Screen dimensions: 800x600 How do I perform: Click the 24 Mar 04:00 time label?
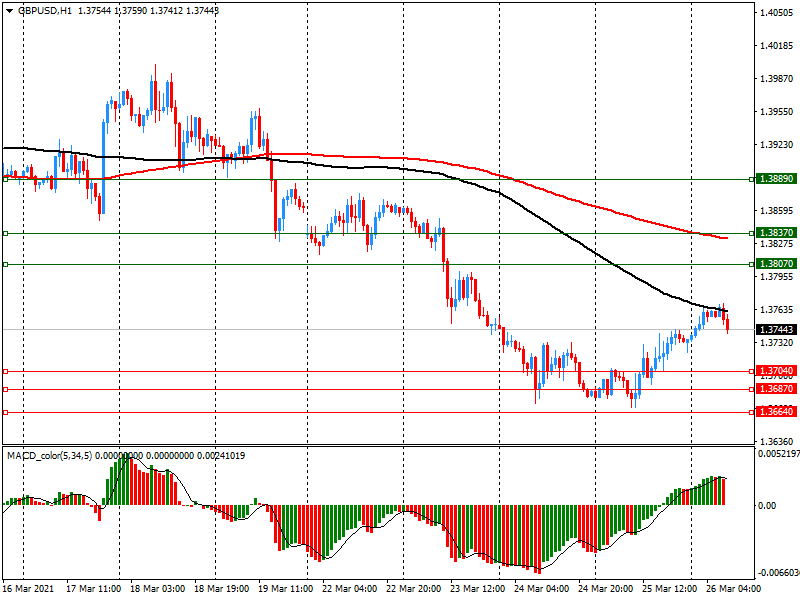(x=541, y=589)
